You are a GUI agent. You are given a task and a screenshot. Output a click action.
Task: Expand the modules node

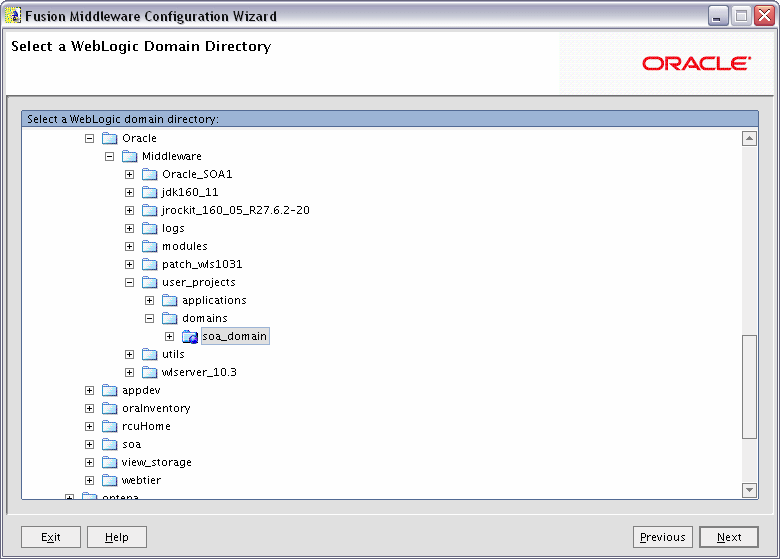point(129,247)
